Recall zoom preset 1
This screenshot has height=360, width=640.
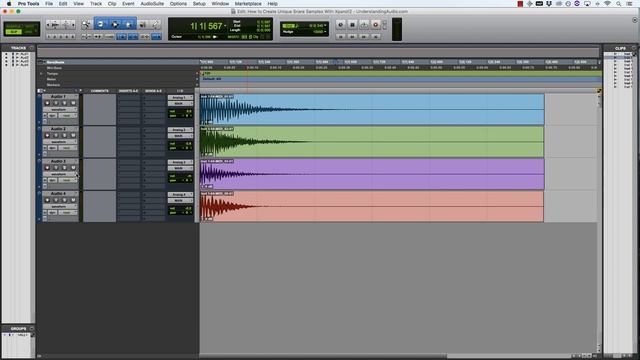click(x=49, y=37)
